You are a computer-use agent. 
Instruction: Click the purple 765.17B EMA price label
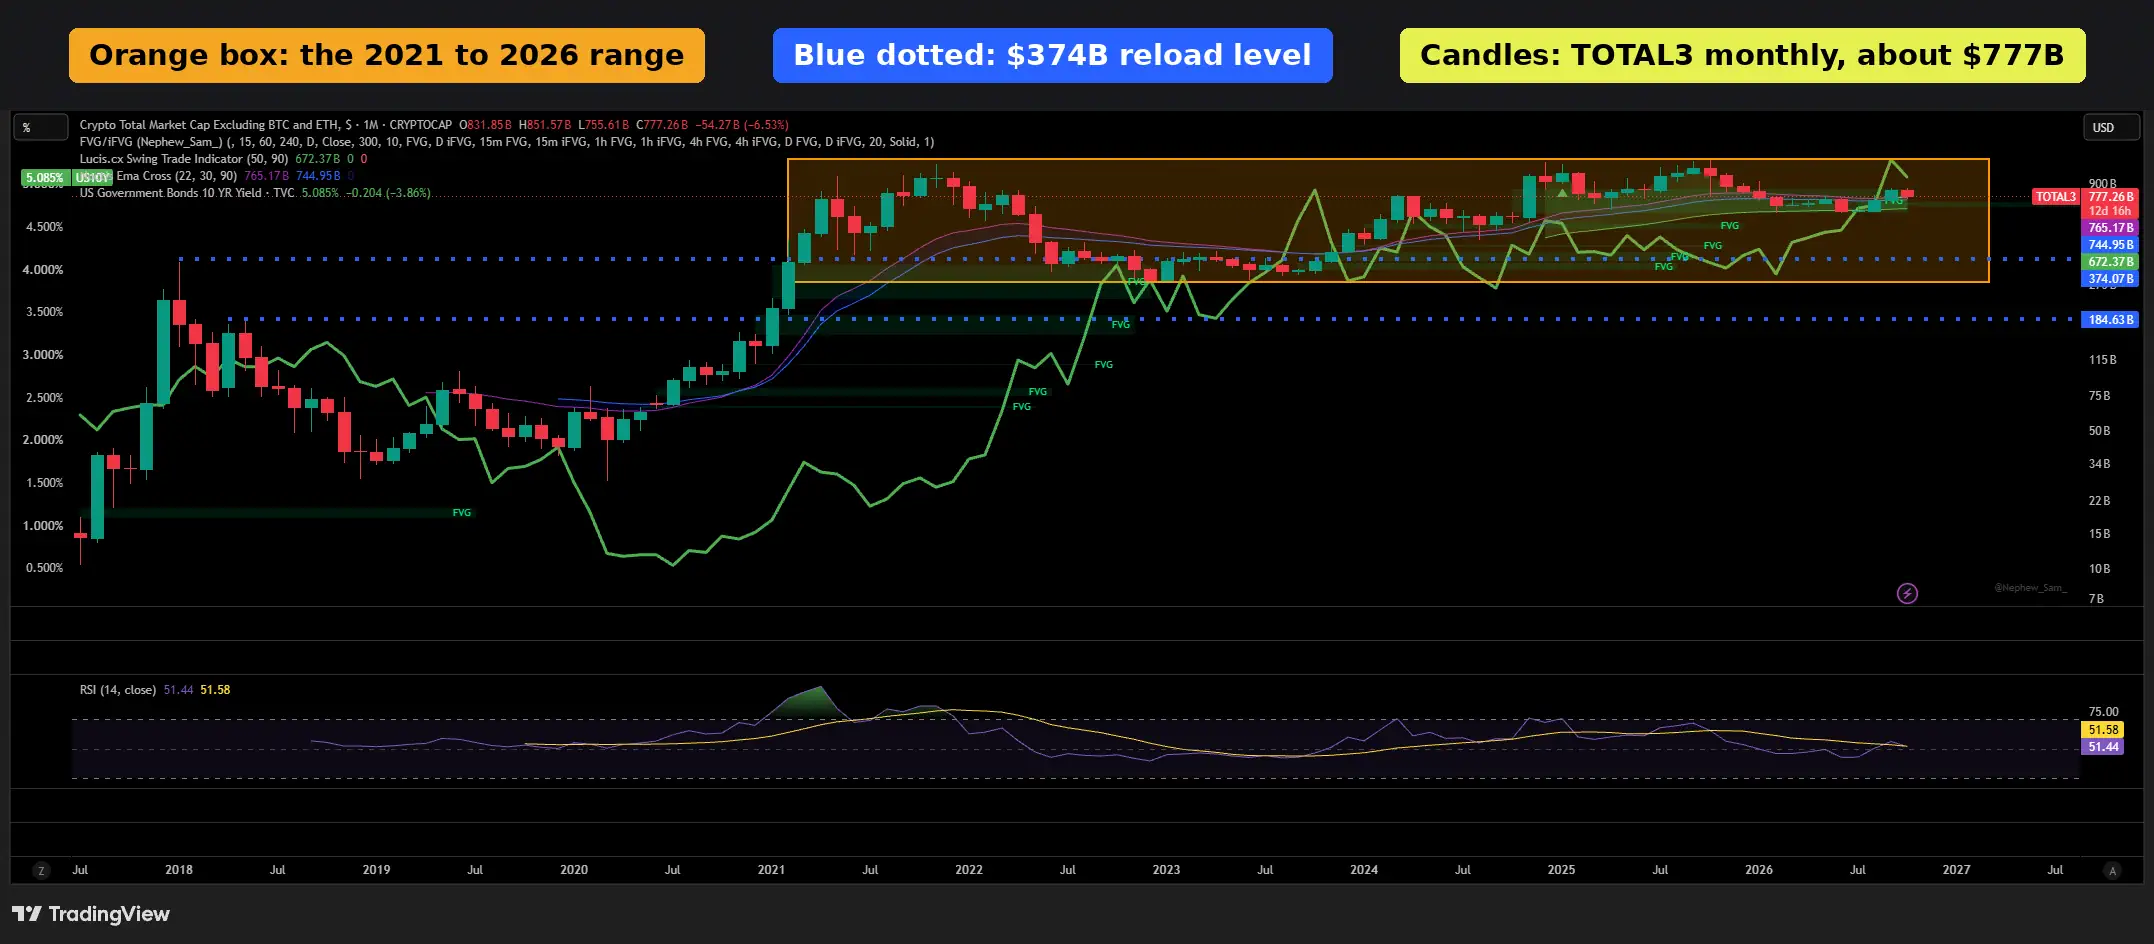(x=2111, y=228)
